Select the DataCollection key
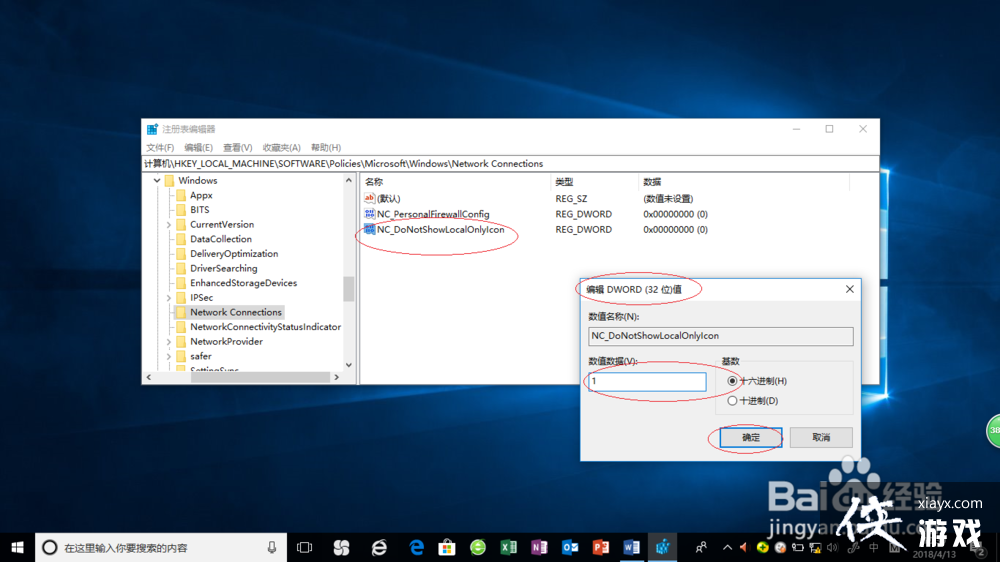1000x562 pixels. coord(221,239)
